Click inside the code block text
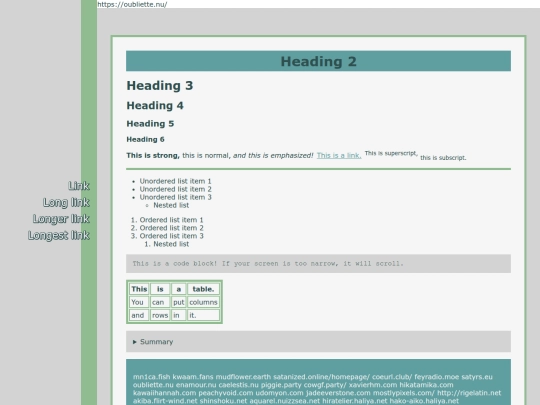Image resolution: width=540 pixels, height=405 pixels. coord(268,263)
